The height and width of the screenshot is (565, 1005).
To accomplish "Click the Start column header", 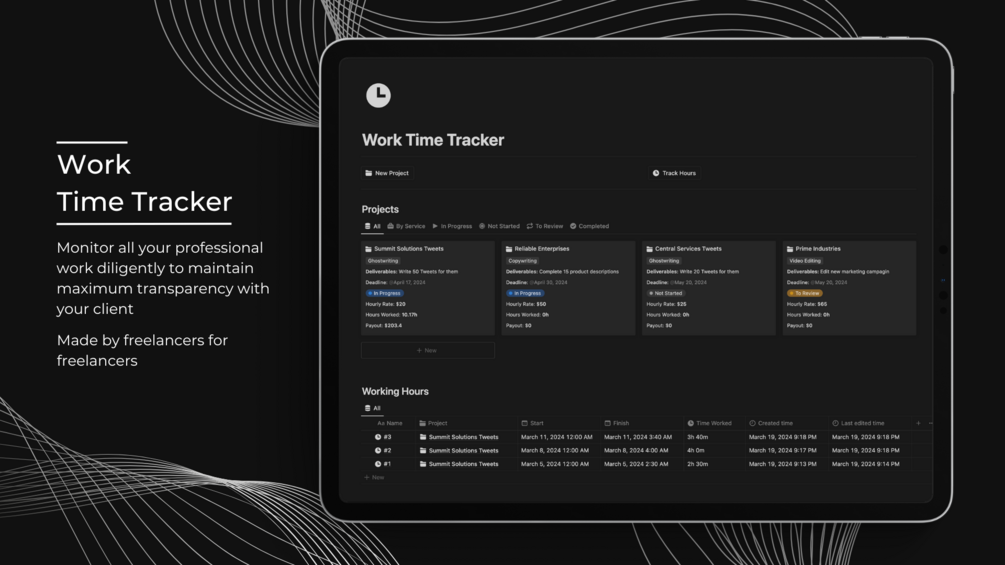I will coord(532,423).
